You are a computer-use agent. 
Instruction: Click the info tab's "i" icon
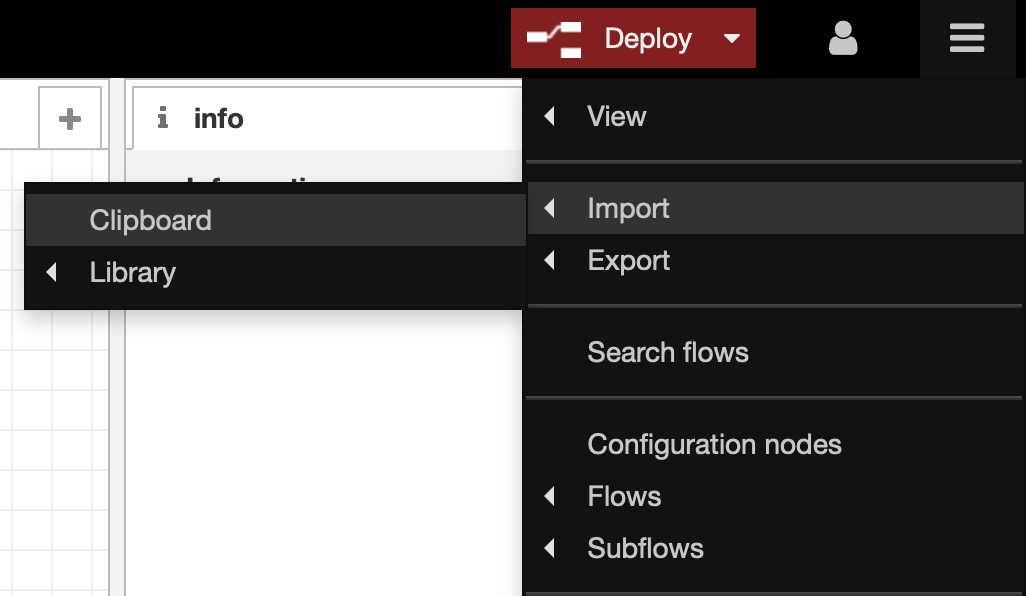pos(163,119)
